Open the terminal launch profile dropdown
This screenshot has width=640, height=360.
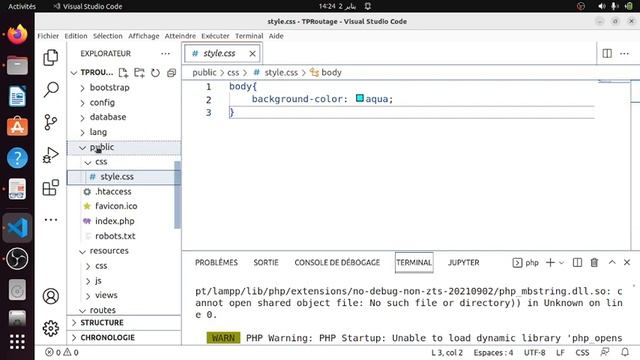click(562, 262)
